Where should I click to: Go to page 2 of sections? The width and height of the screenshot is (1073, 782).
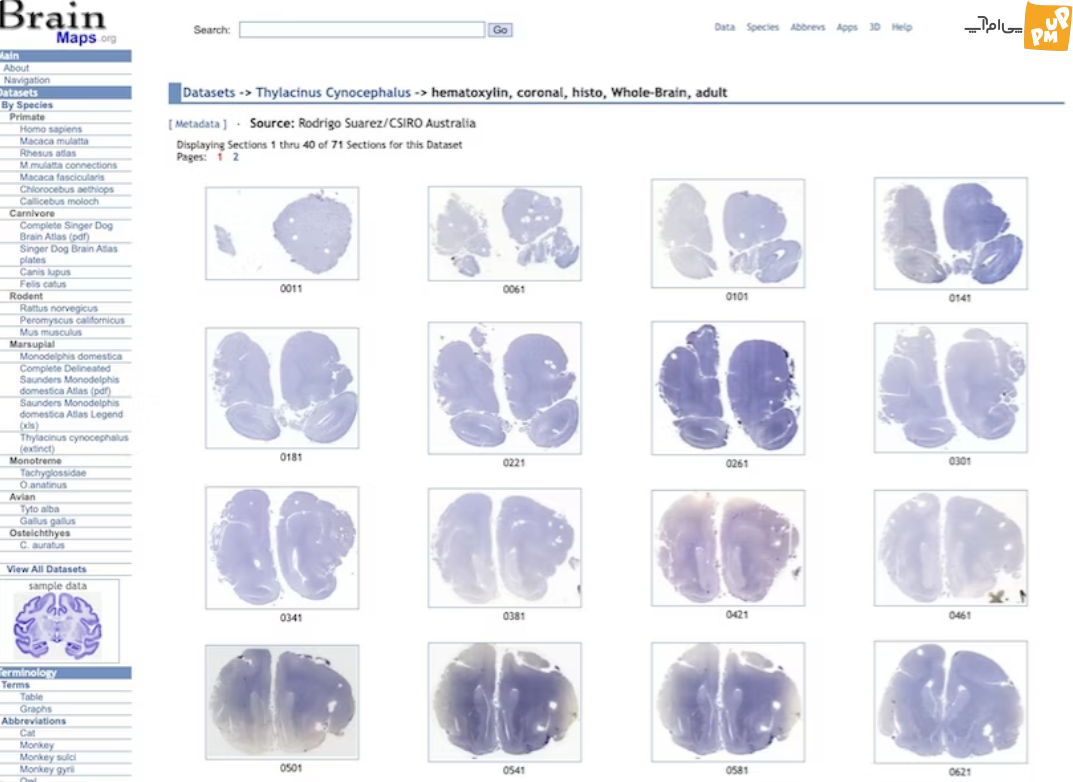pyautogui.click(x=236, y=157)
